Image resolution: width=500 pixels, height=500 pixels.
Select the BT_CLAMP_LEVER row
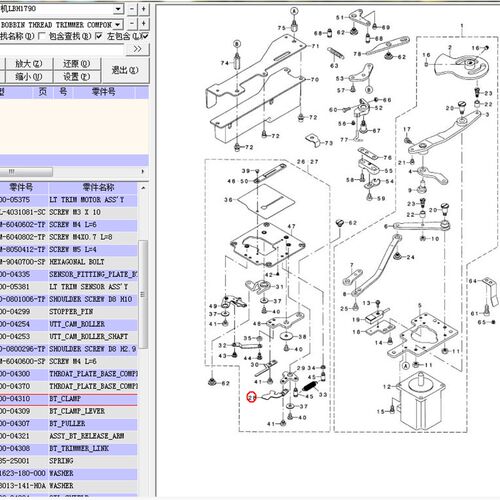click(x=68, y=411)
